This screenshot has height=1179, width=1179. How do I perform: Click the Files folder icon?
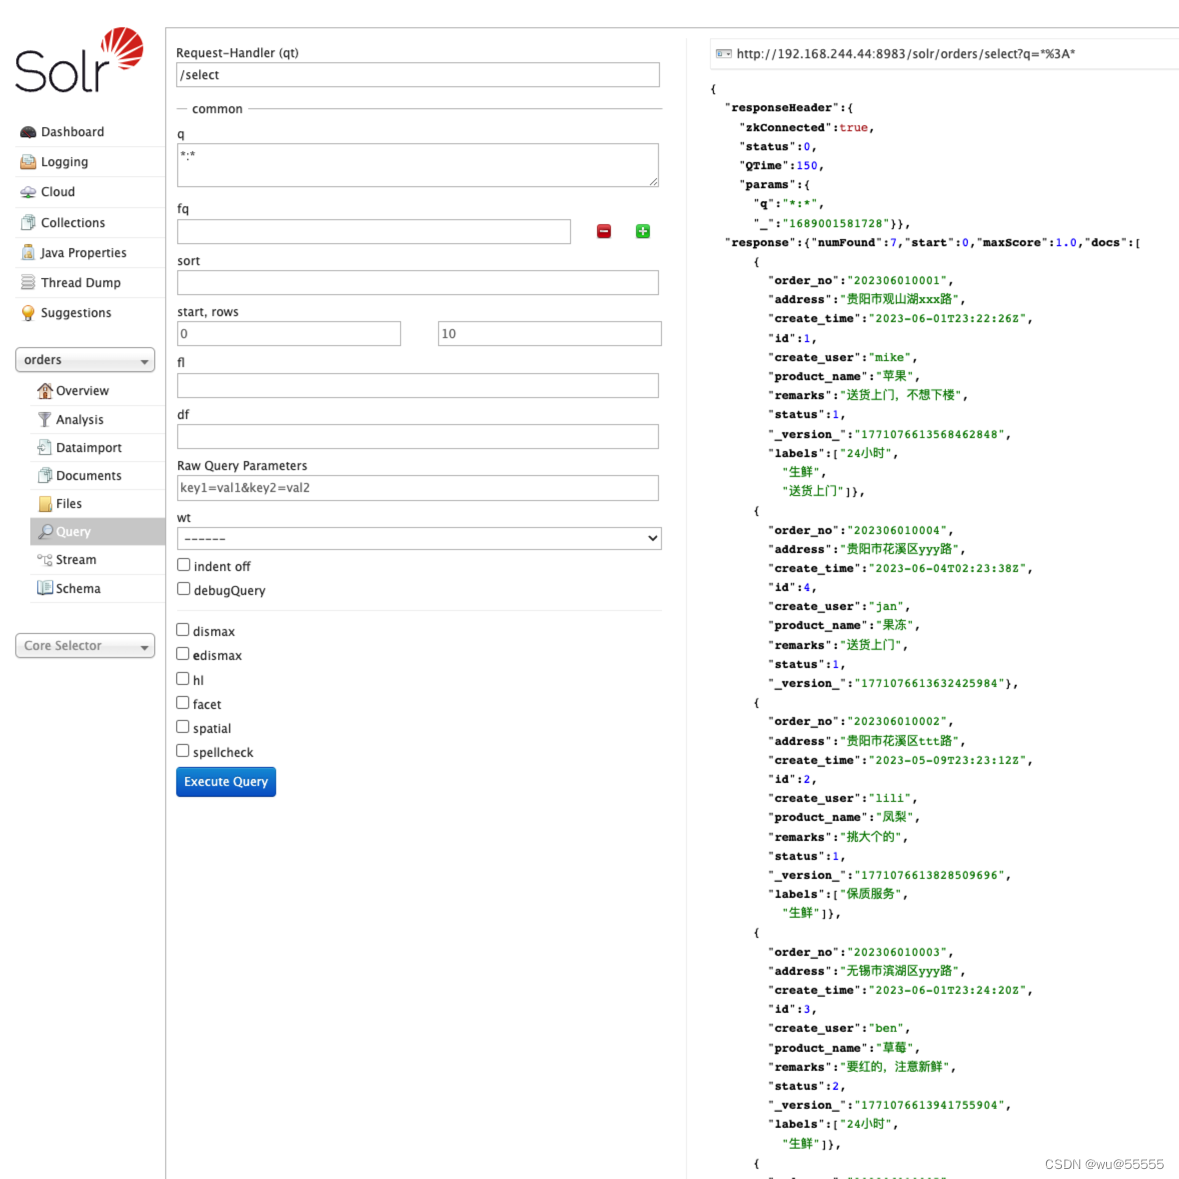pos(45,504)
